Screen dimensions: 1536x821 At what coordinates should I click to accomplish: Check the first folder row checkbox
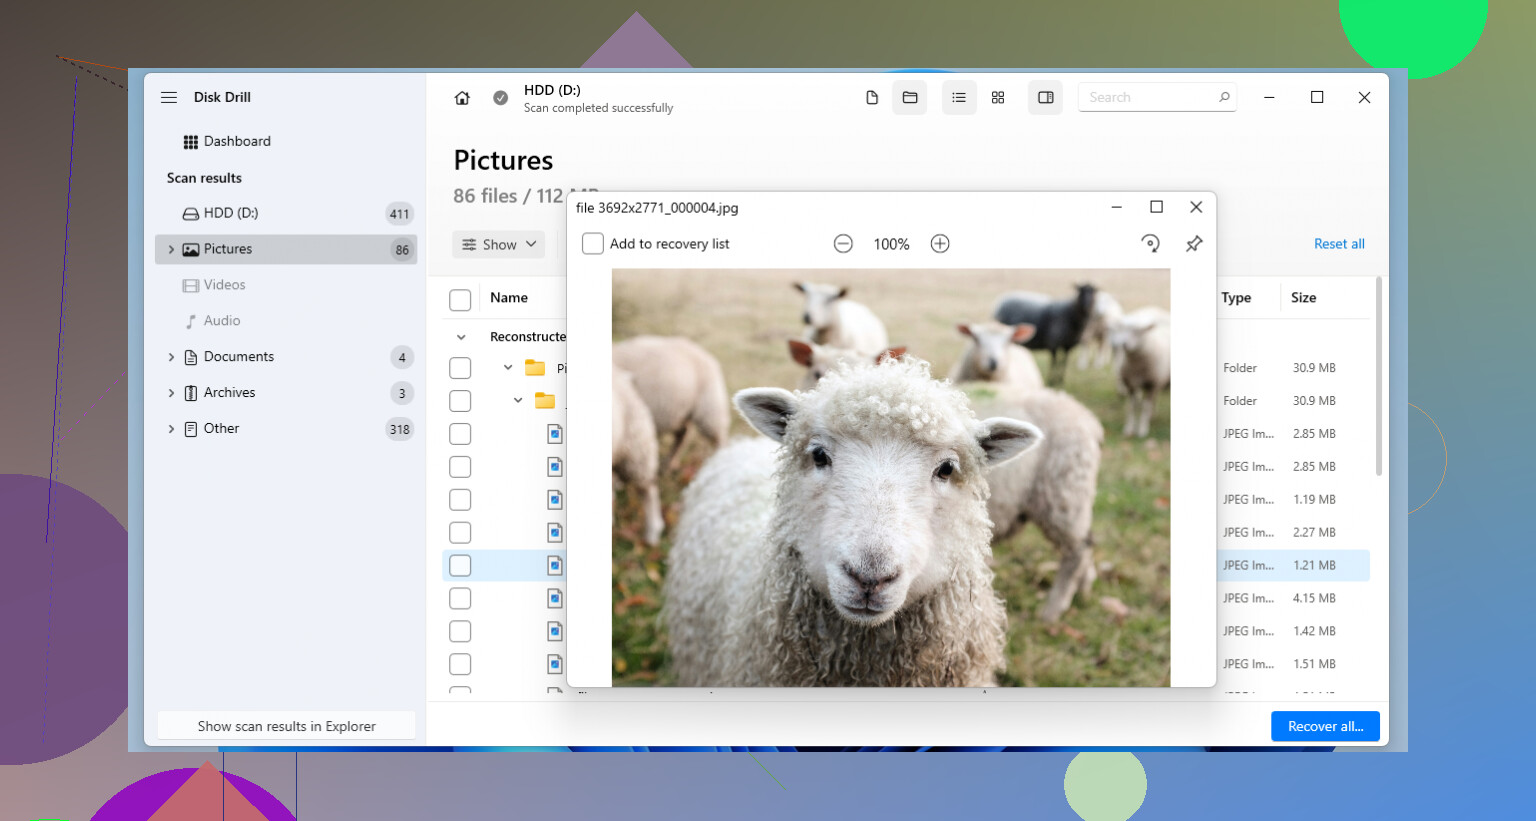[x=460, y=368]
